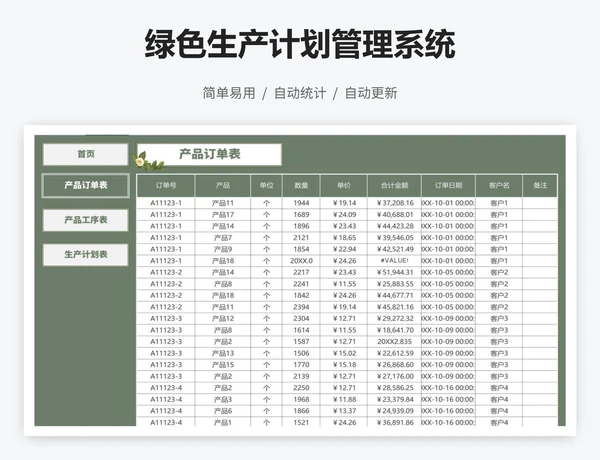Image resolution: width=600 pixels, height=460 pixels.
Task: Select total amount ¥37,208.16
Action: (394, 203)
